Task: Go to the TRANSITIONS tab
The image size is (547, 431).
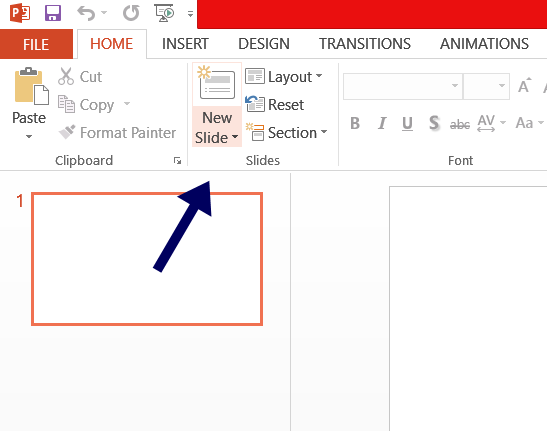Action: 365,44
